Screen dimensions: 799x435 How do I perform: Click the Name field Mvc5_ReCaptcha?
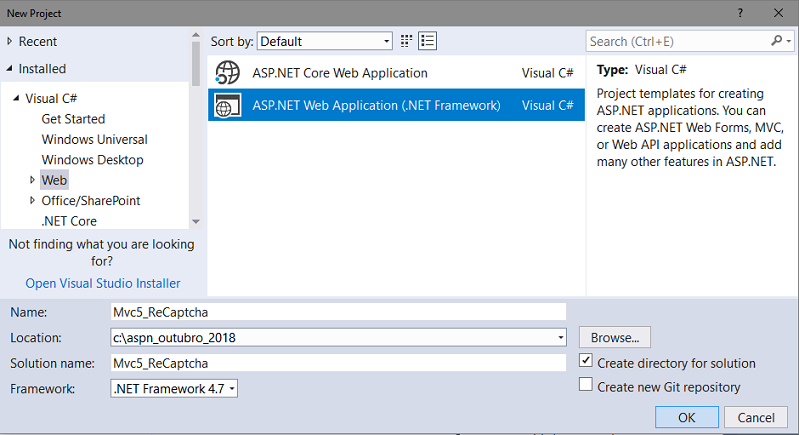pyautogui.click(x=338, y=312)
